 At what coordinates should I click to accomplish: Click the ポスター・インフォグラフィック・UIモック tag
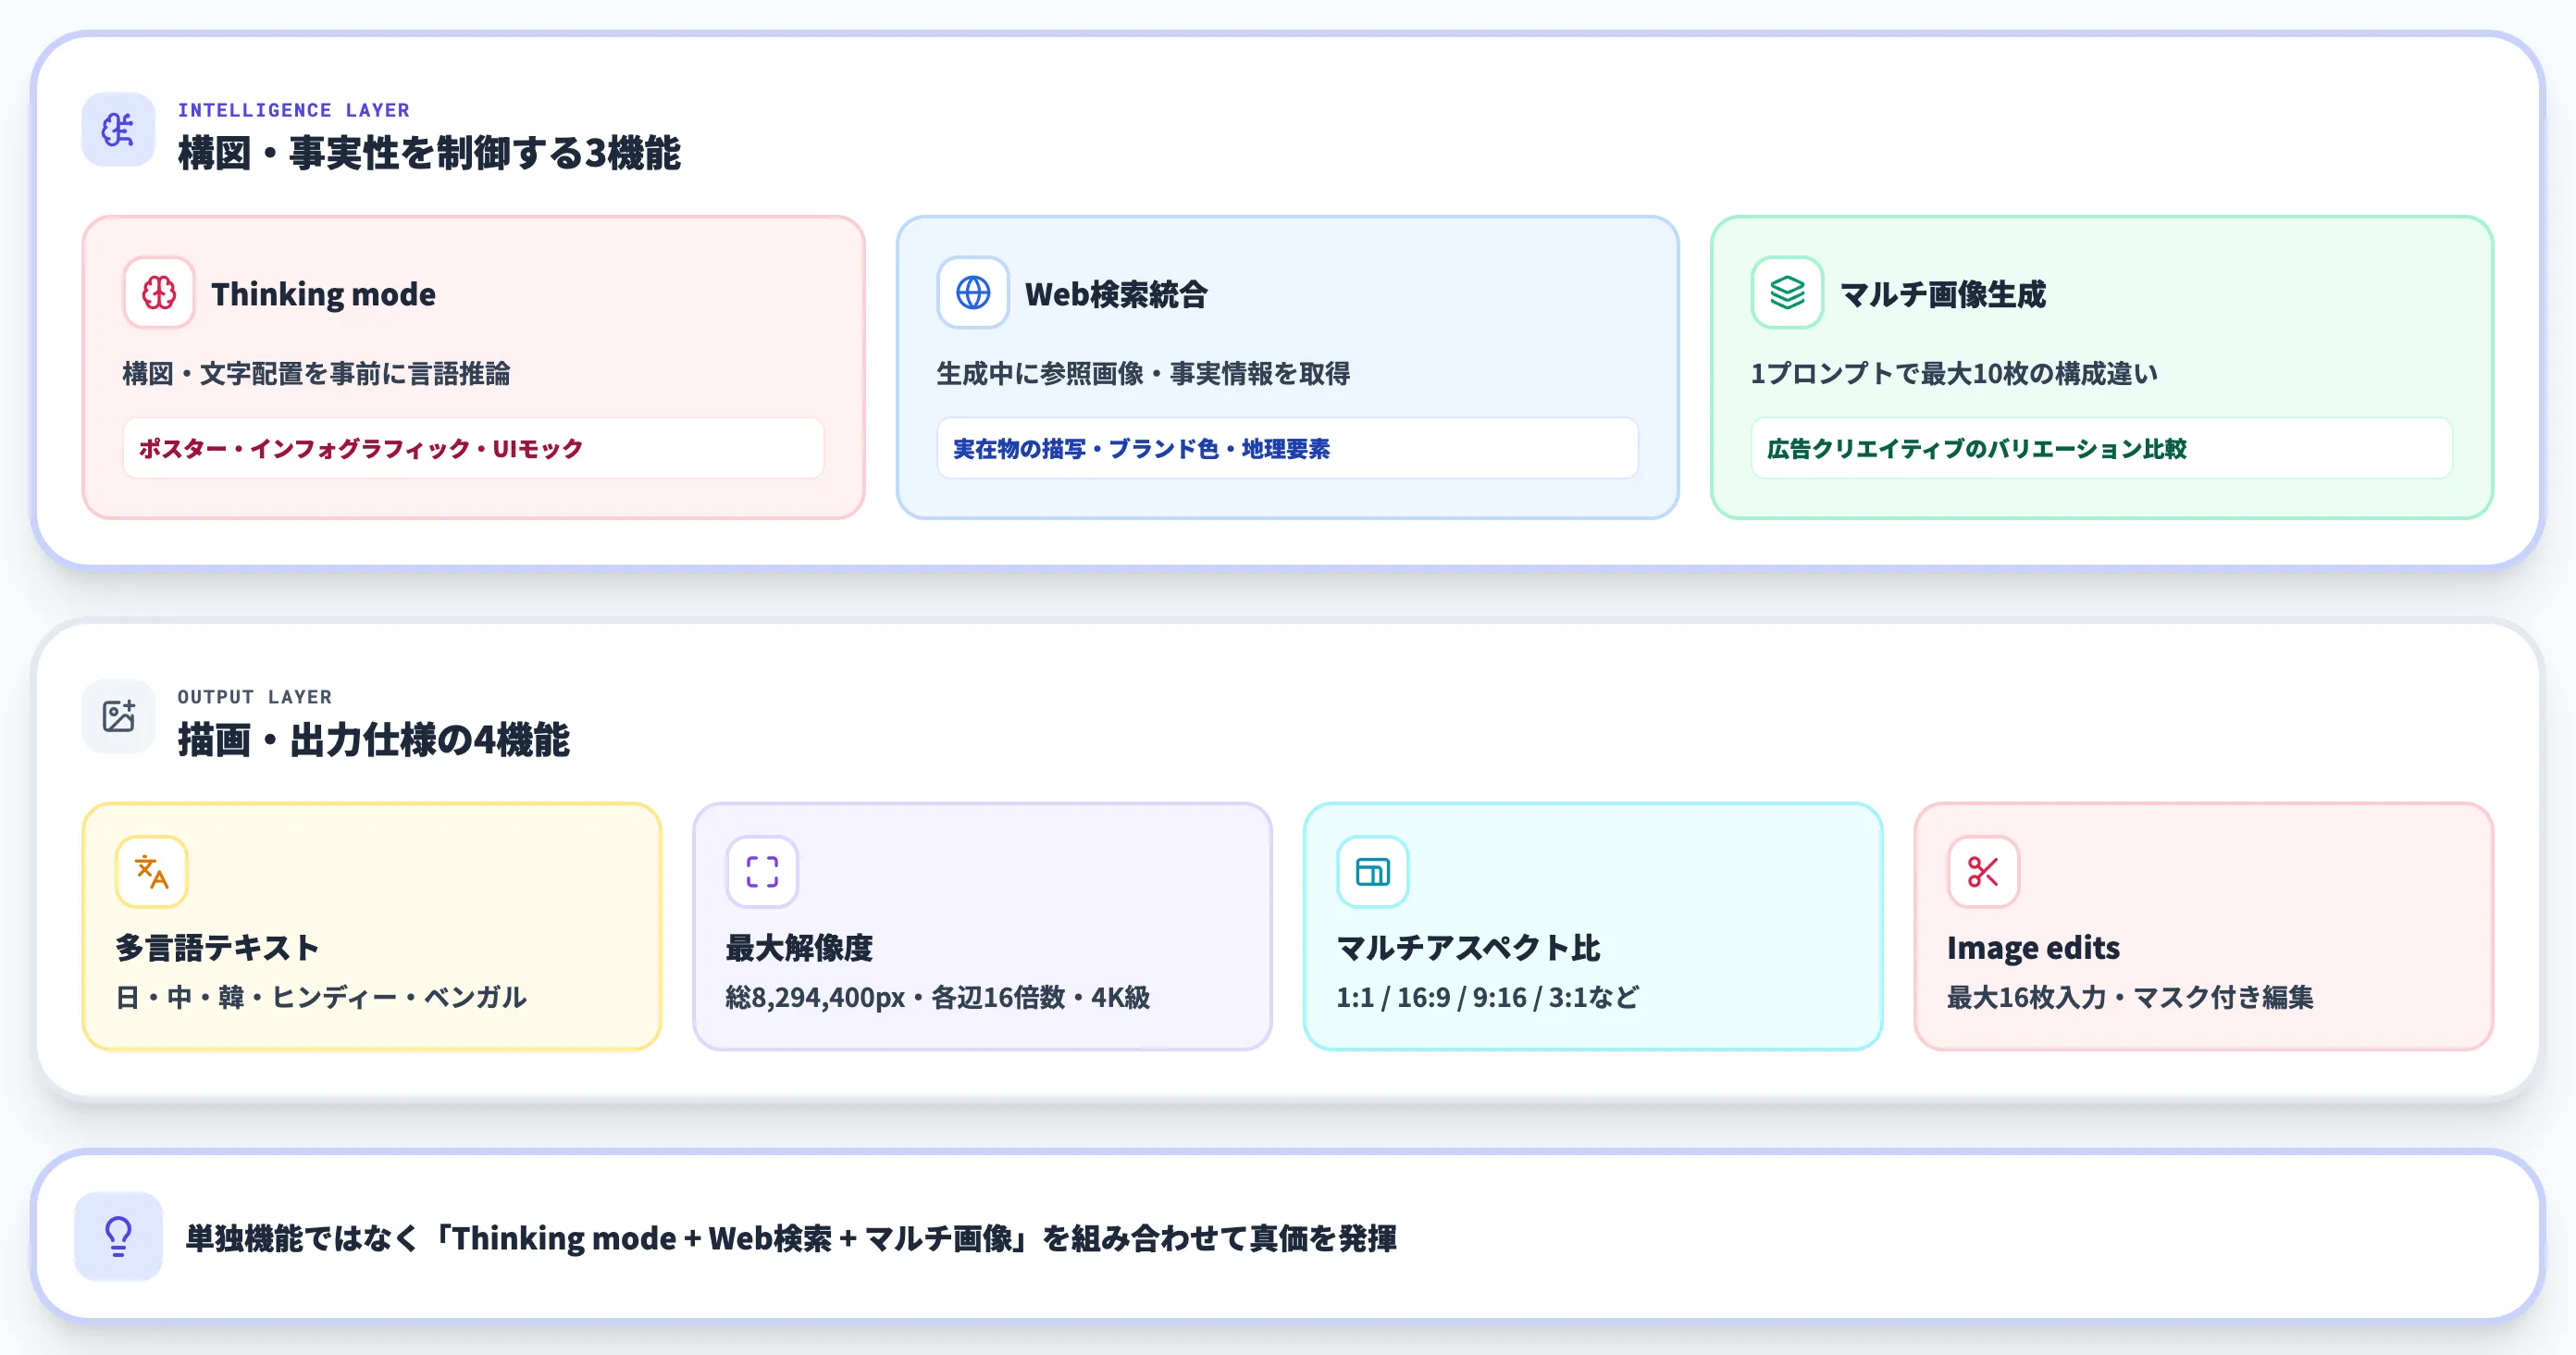(x=474, y=449)
